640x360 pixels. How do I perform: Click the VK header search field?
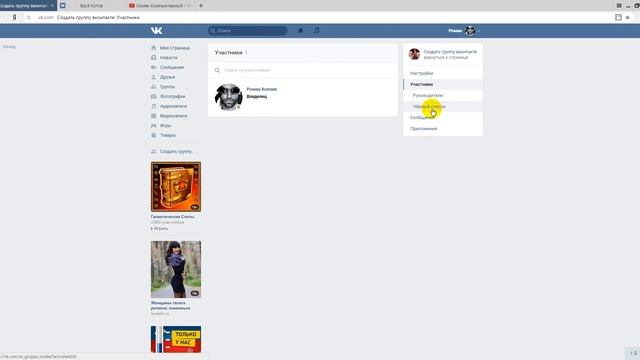click(x=247, y=31)
